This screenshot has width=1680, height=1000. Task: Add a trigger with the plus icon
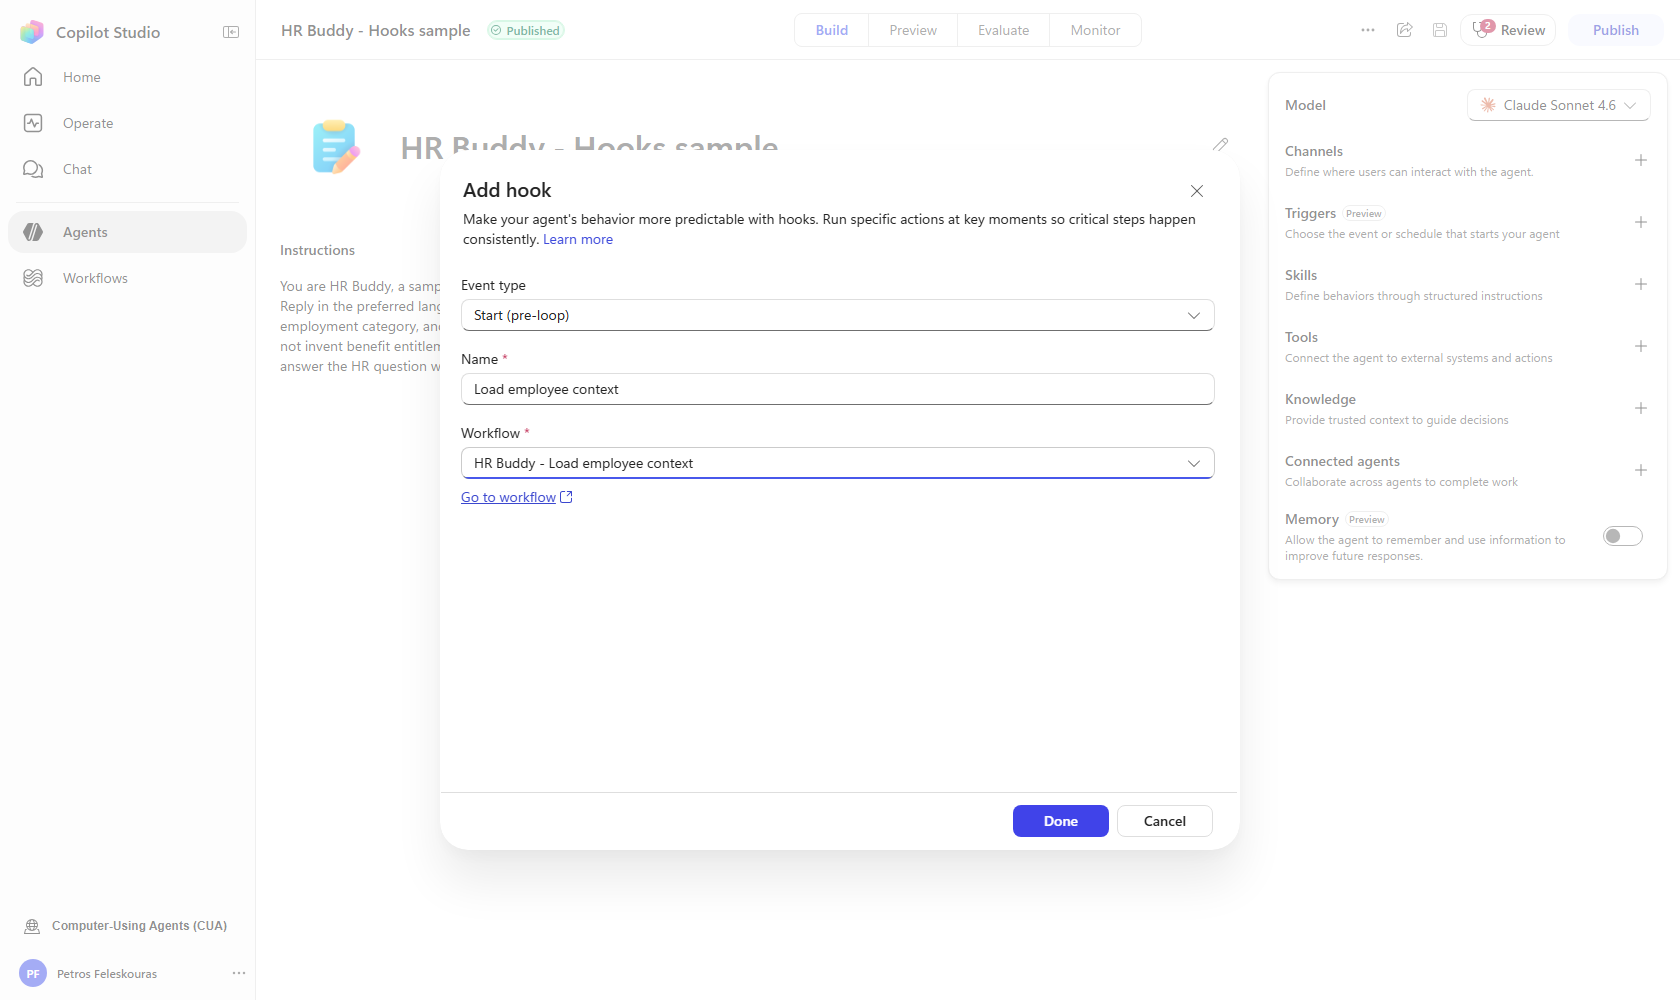[x=1641, y=222]
